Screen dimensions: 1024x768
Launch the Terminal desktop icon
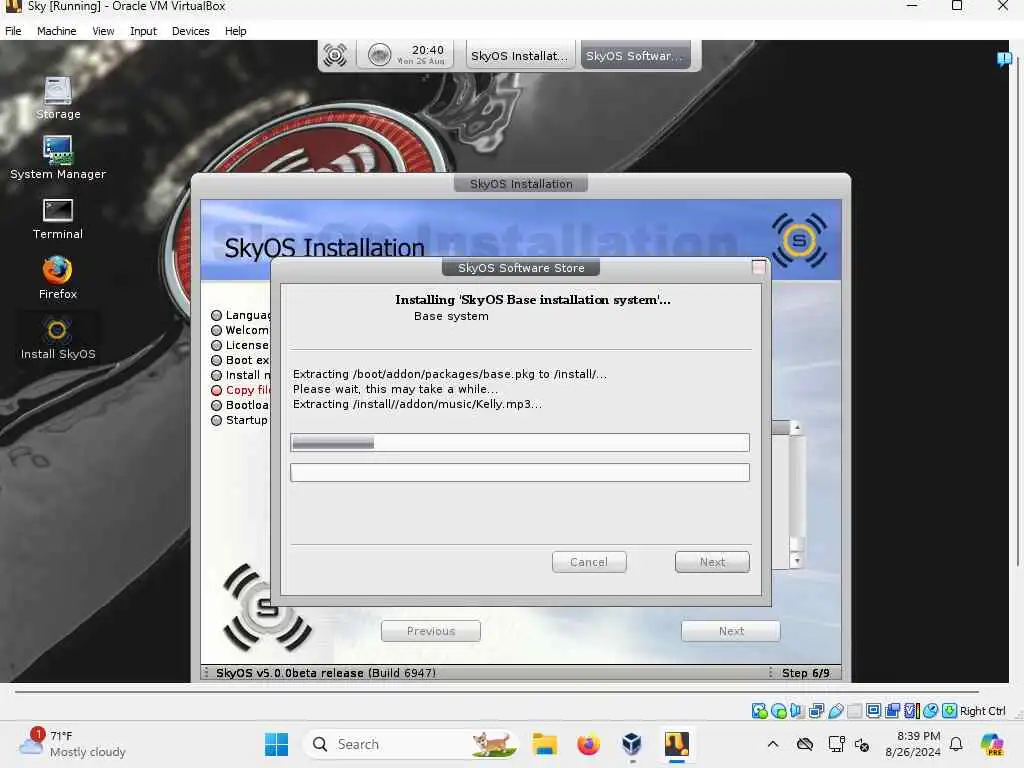tap(57, 219)
